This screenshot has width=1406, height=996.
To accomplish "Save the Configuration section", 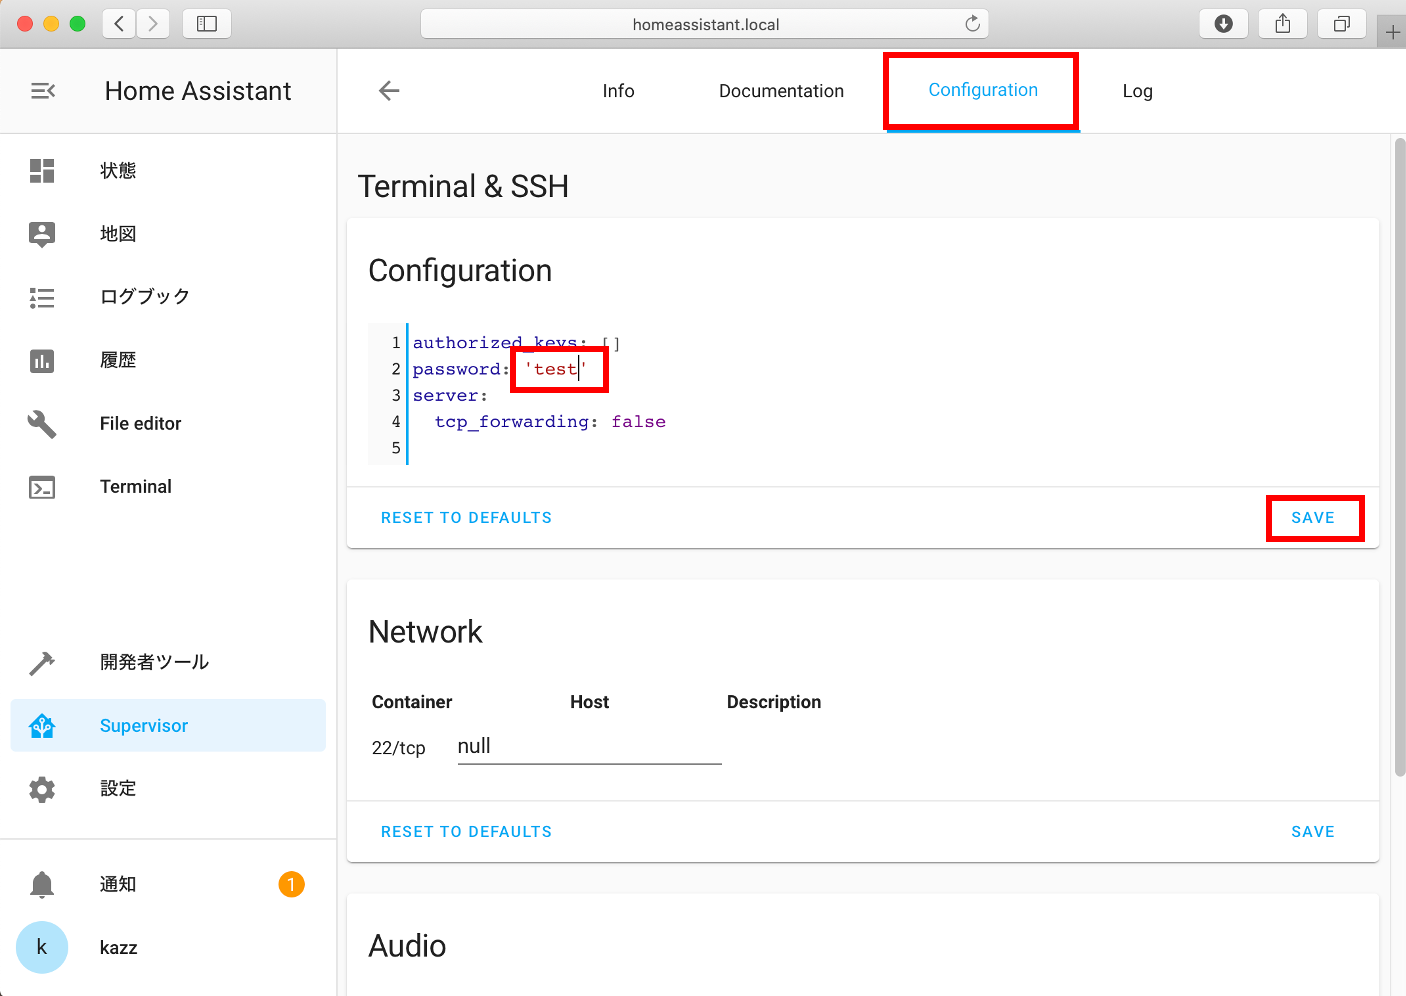I will [x=1313, y=518].
